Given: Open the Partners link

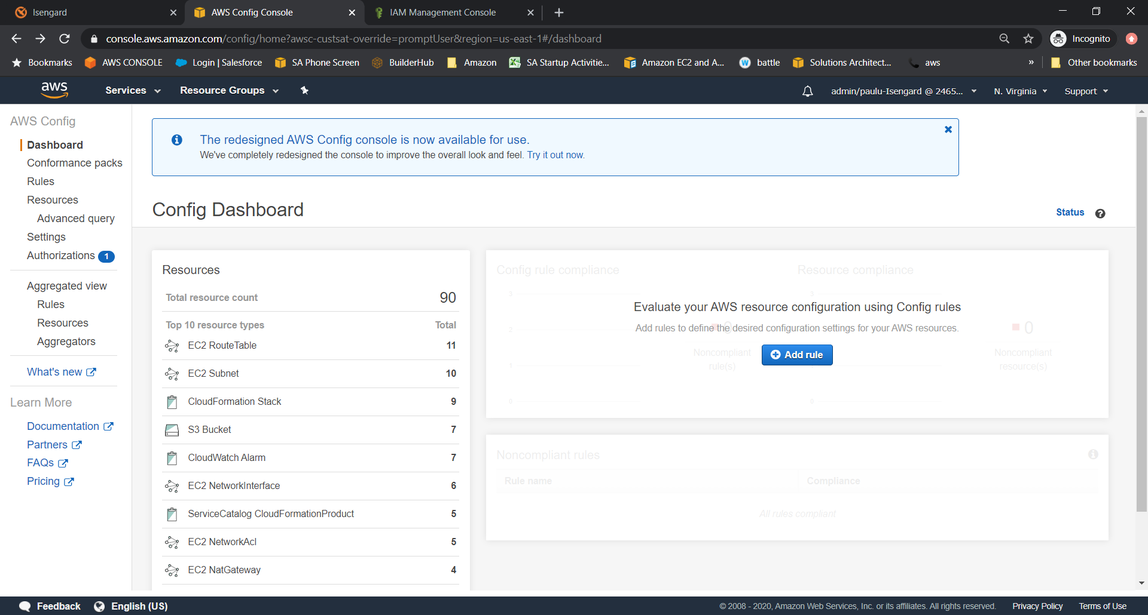Looking at the screenshot, I should [x=54, y=444].
